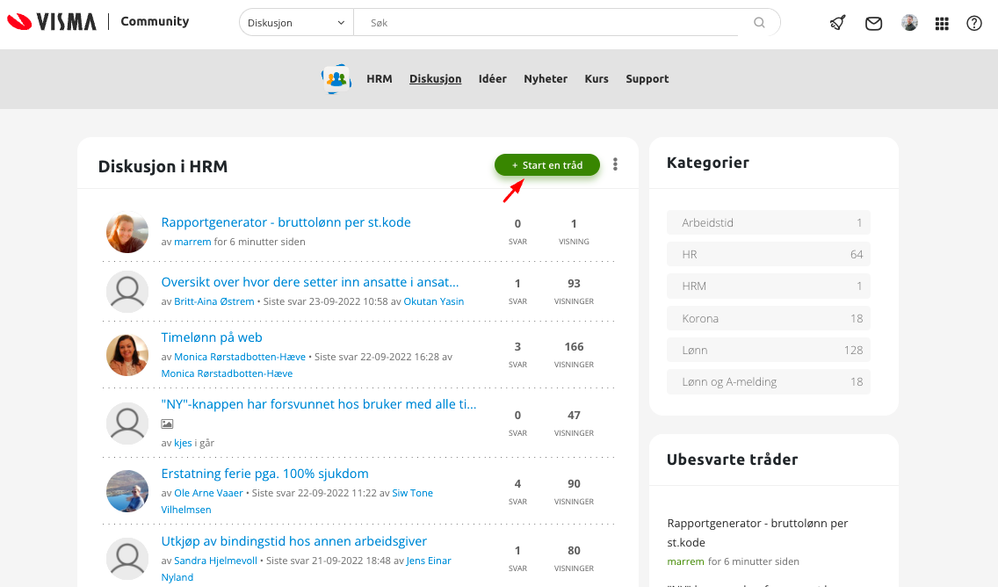Image resolution: width=998 pixels, height=587 pixels.
Task: Open the mail envelope icon
Action: [873, 24]
